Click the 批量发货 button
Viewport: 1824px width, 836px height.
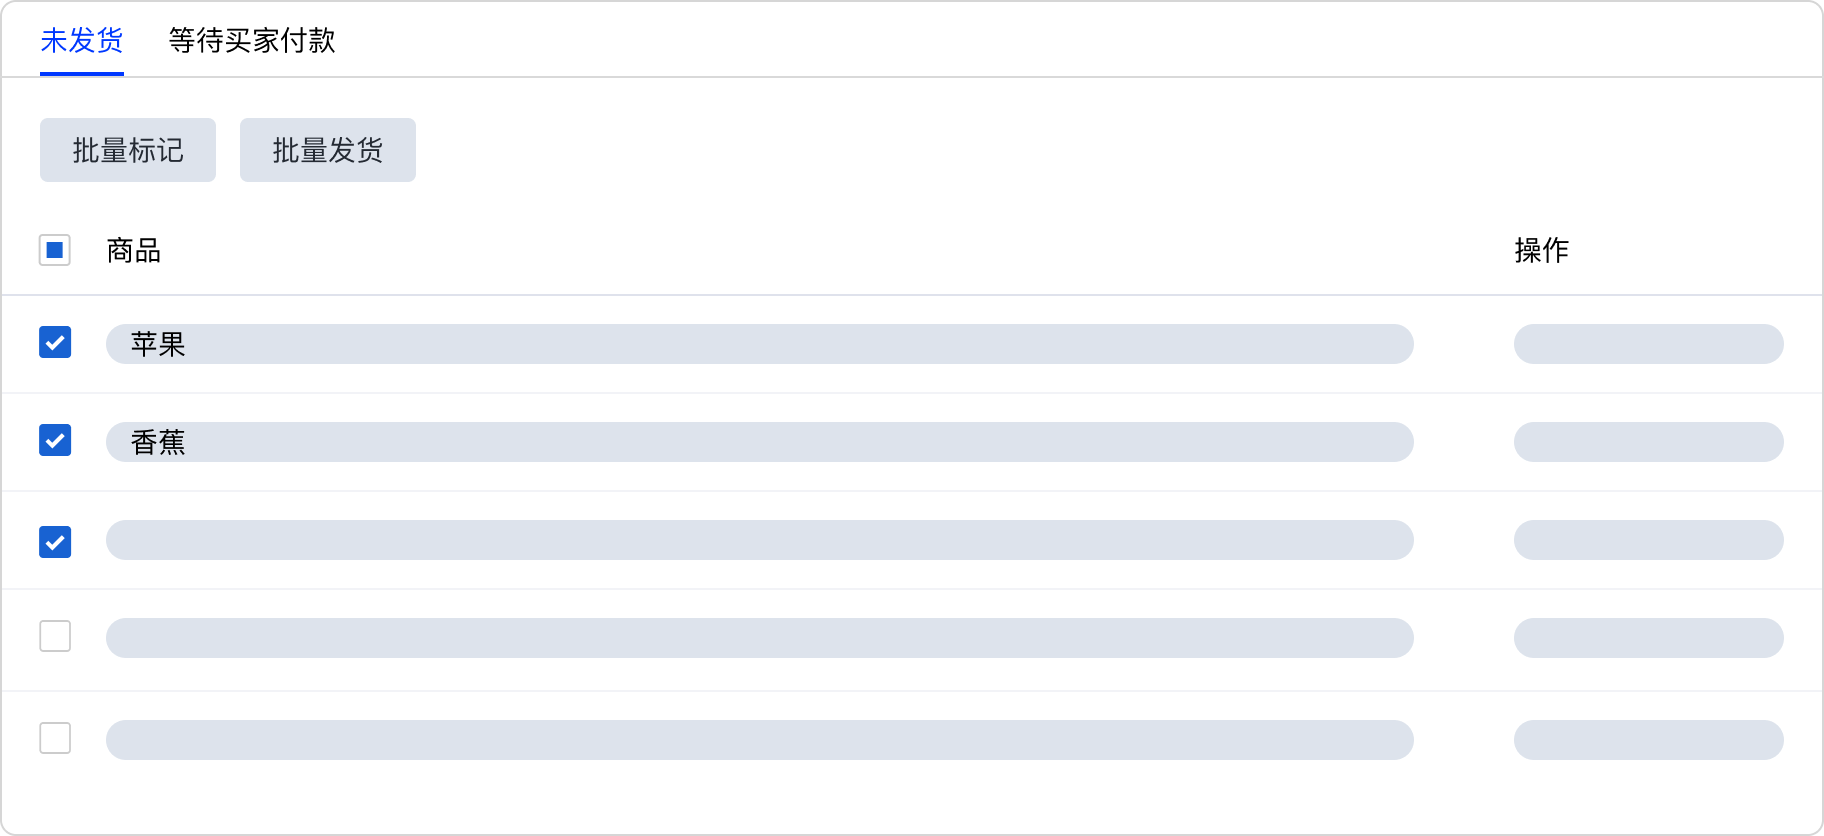(328, 150)
